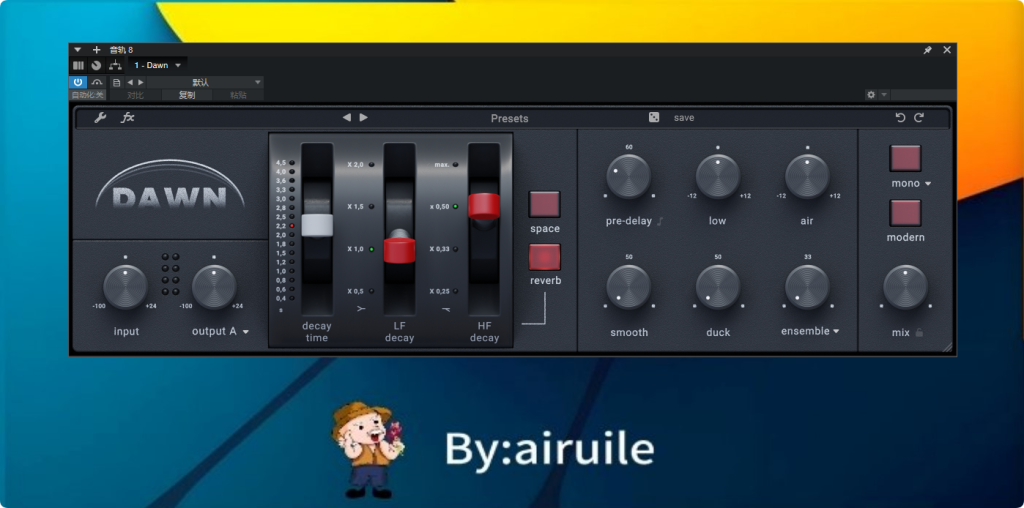Toggle the automation off button

click(87, 95)
